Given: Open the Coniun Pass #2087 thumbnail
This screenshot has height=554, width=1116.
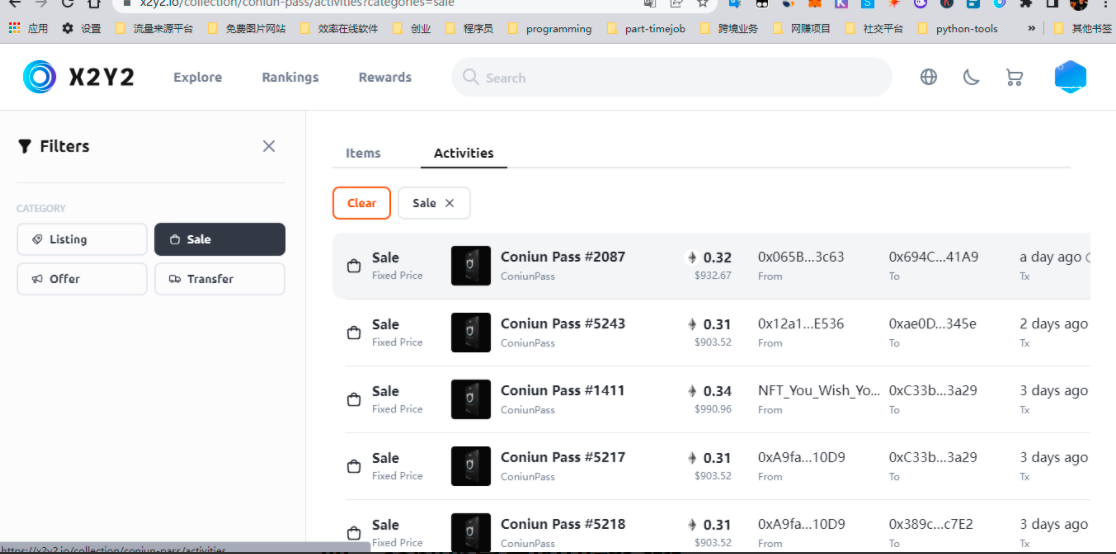Looking at the screenshot, I should click(x=470, y=265).
